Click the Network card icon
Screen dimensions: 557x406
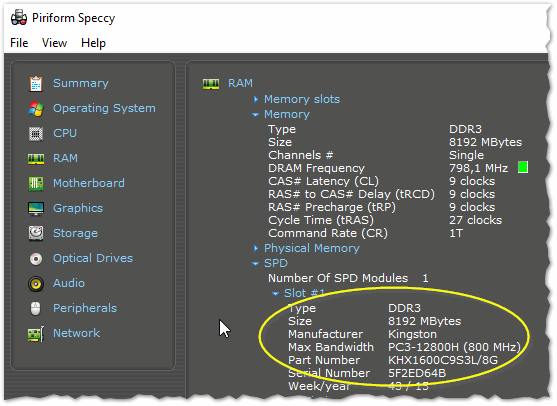pos(36,334)
